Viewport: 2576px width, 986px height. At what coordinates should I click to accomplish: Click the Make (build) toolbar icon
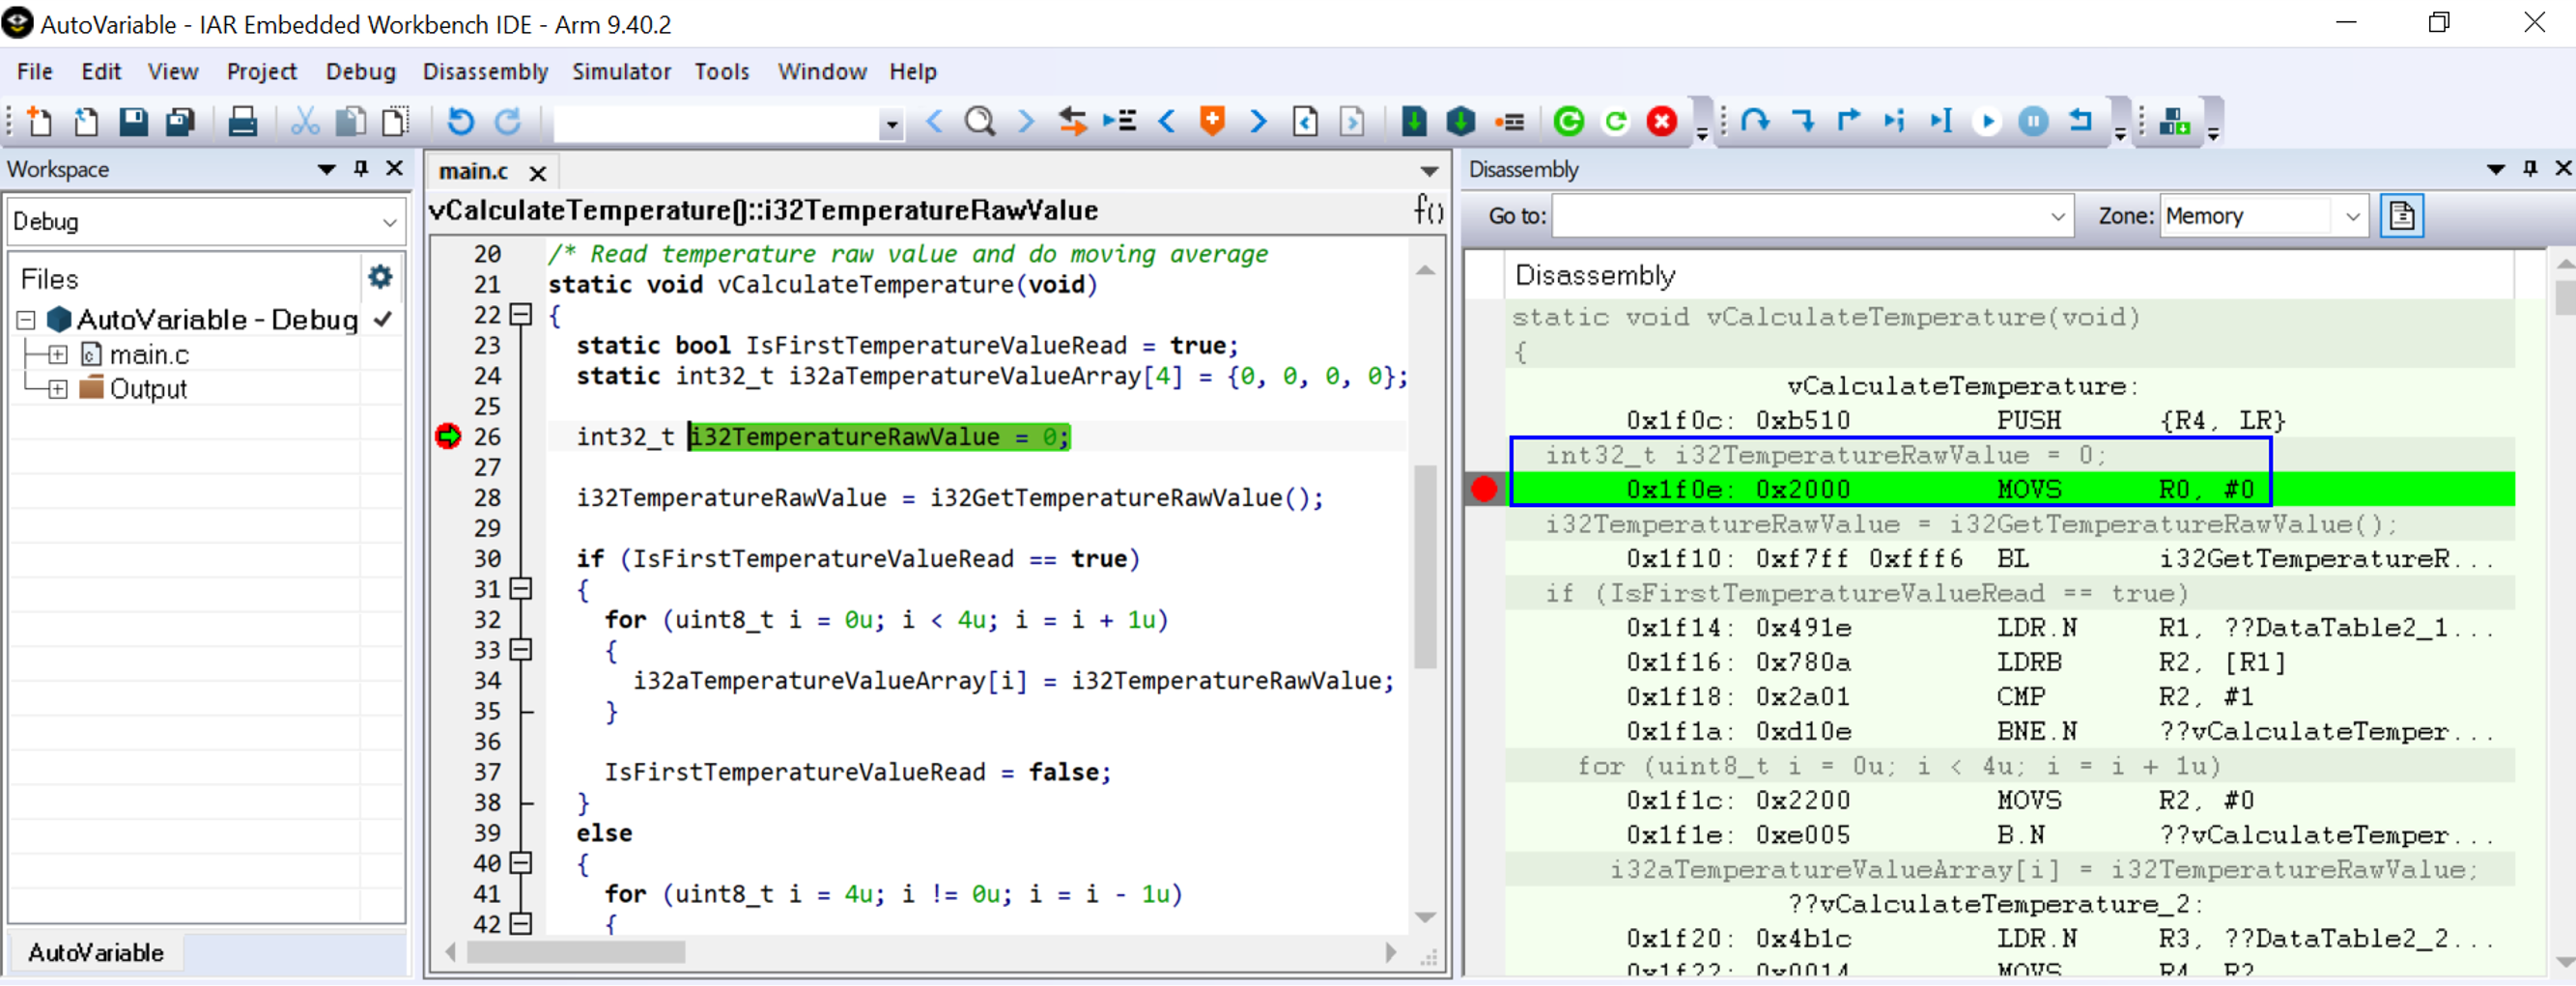tap(2173, 121)
